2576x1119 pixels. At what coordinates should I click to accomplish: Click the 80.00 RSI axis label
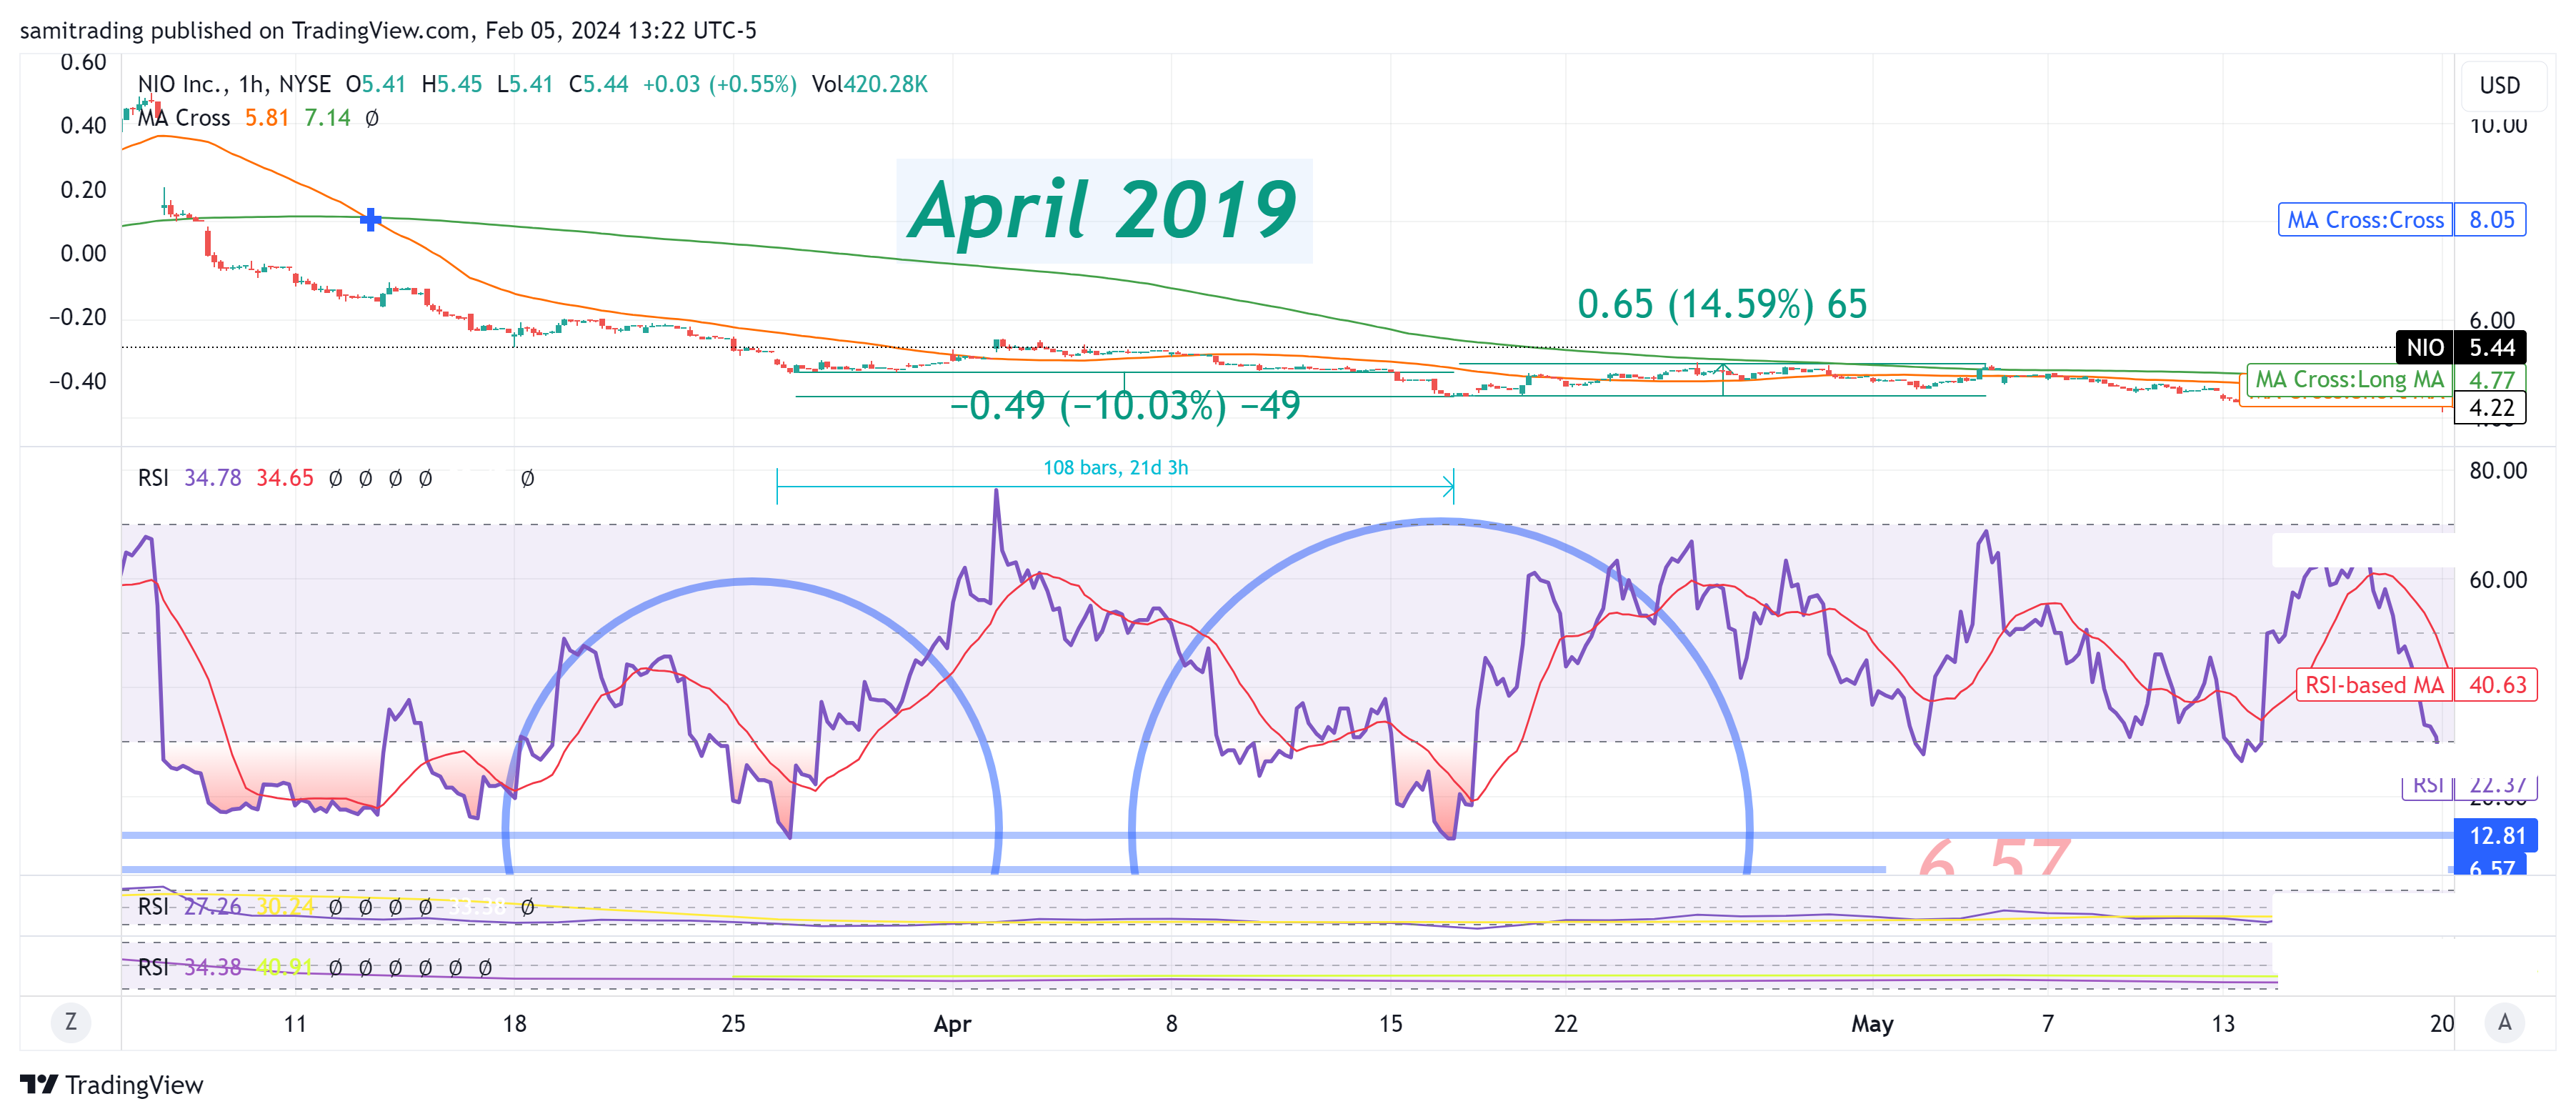tap(2497, 470)
